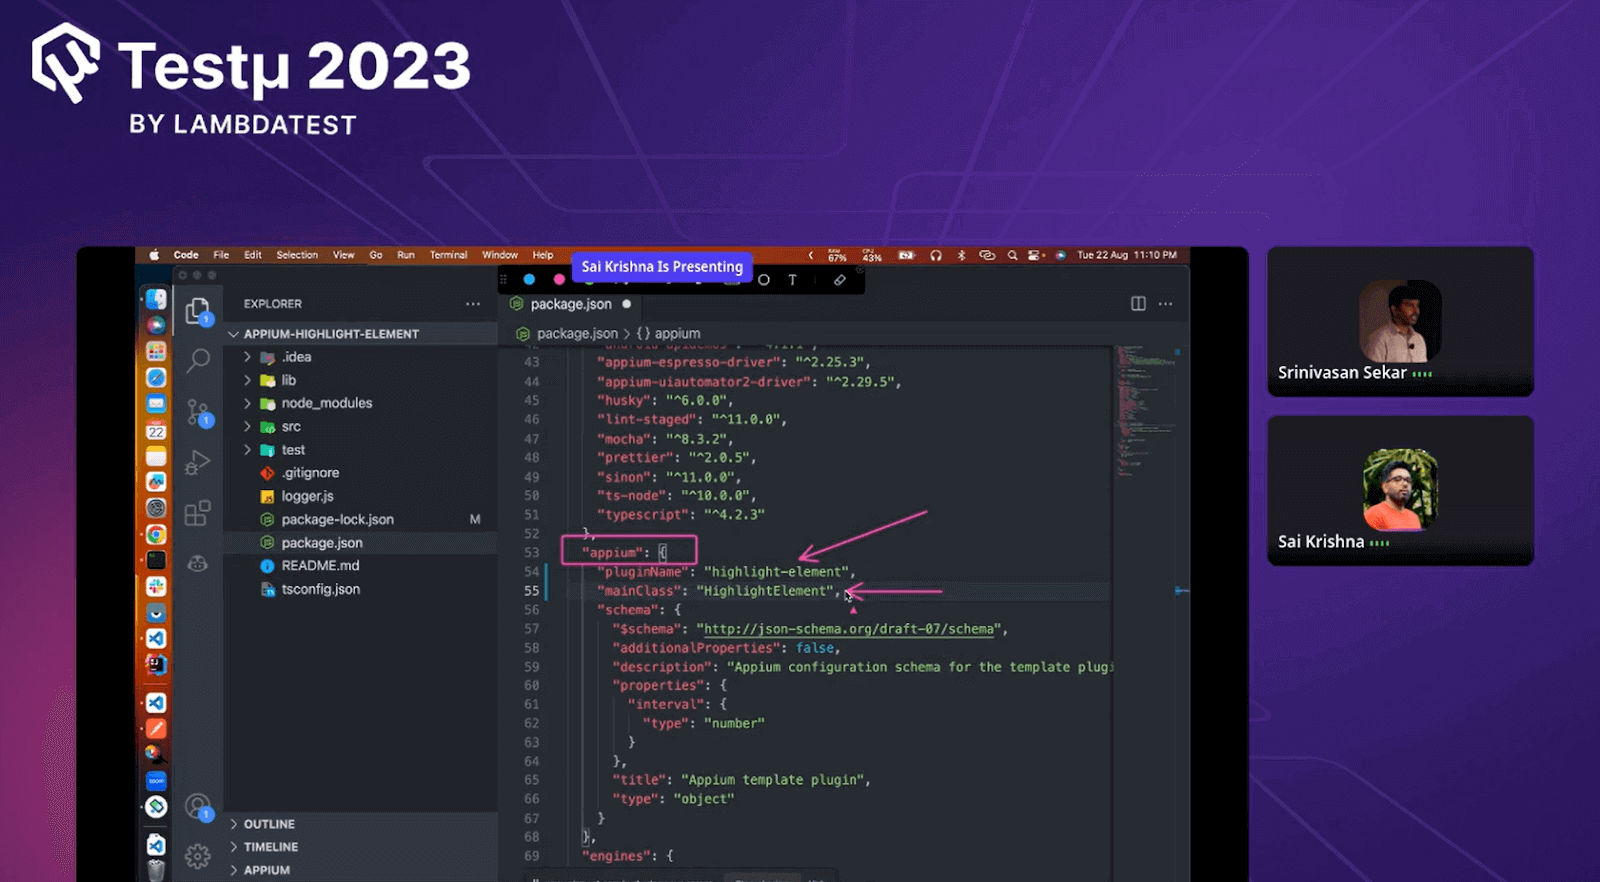
Task: Open the Manage gear in activity bar
Action: point(198,856)
